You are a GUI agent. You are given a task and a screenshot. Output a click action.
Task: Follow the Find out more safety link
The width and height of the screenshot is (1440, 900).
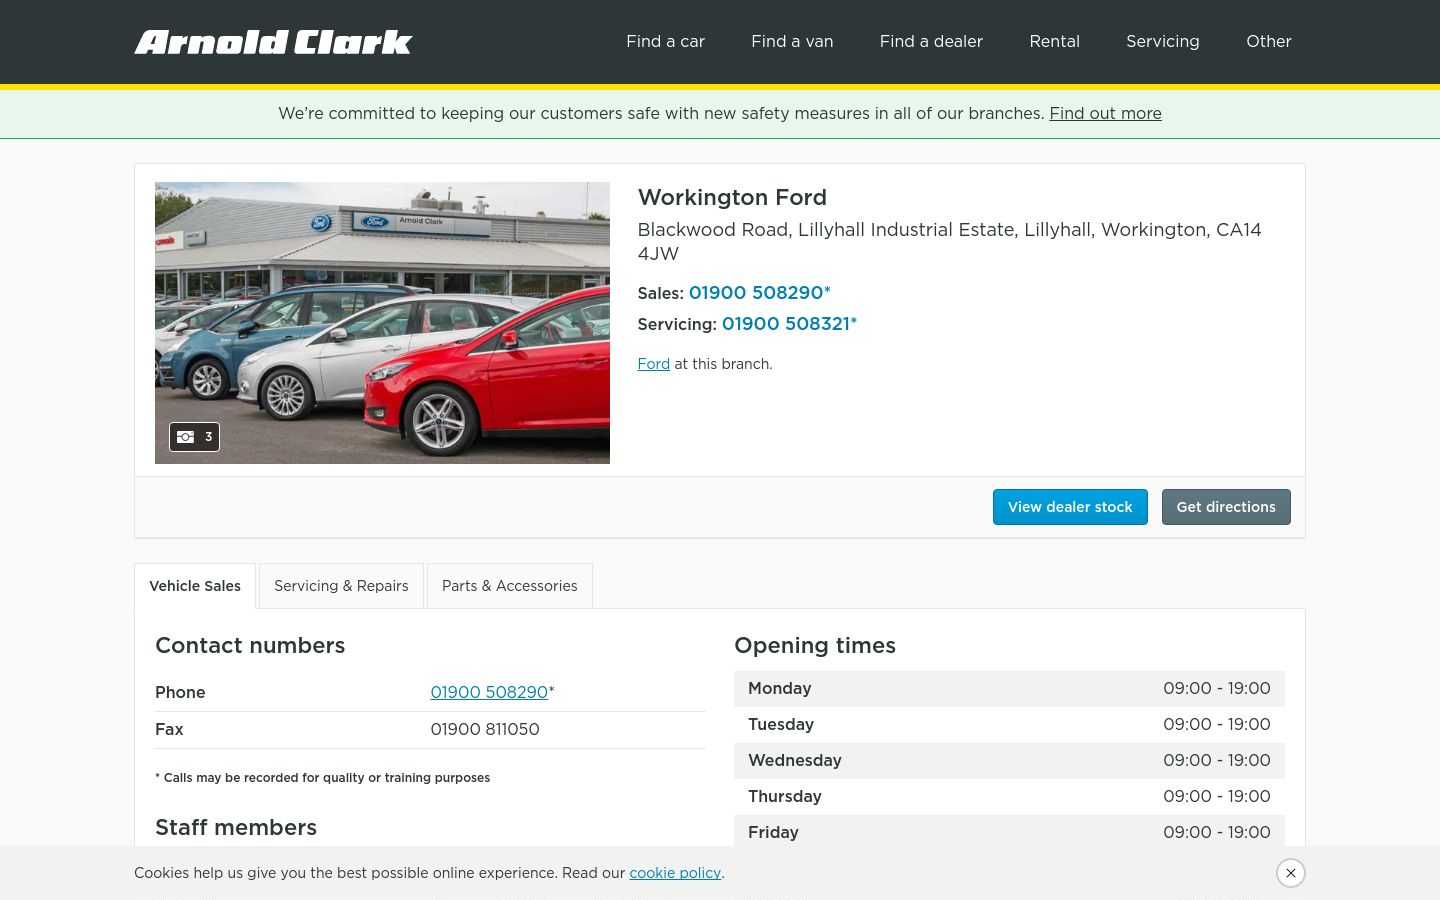[1105, 113]
